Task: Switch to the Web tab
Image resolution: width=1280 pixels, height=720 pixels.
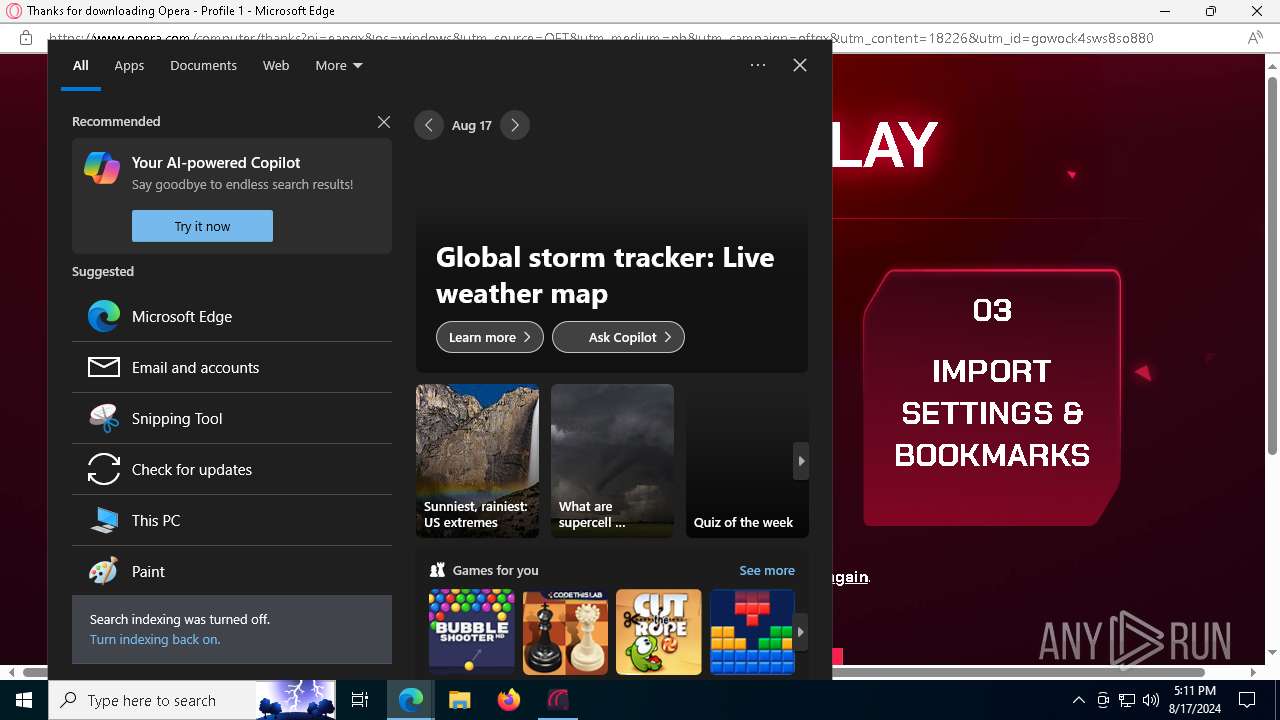Action: click(276, 65)
